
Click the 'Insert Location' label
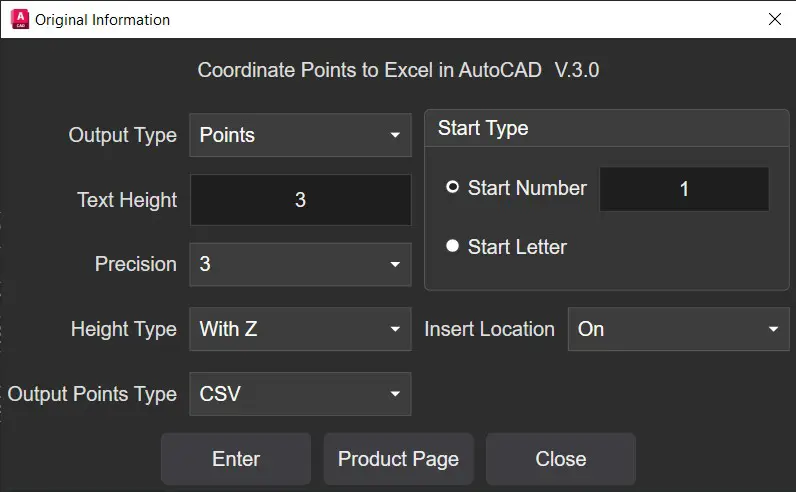click(x=489, y=329)
